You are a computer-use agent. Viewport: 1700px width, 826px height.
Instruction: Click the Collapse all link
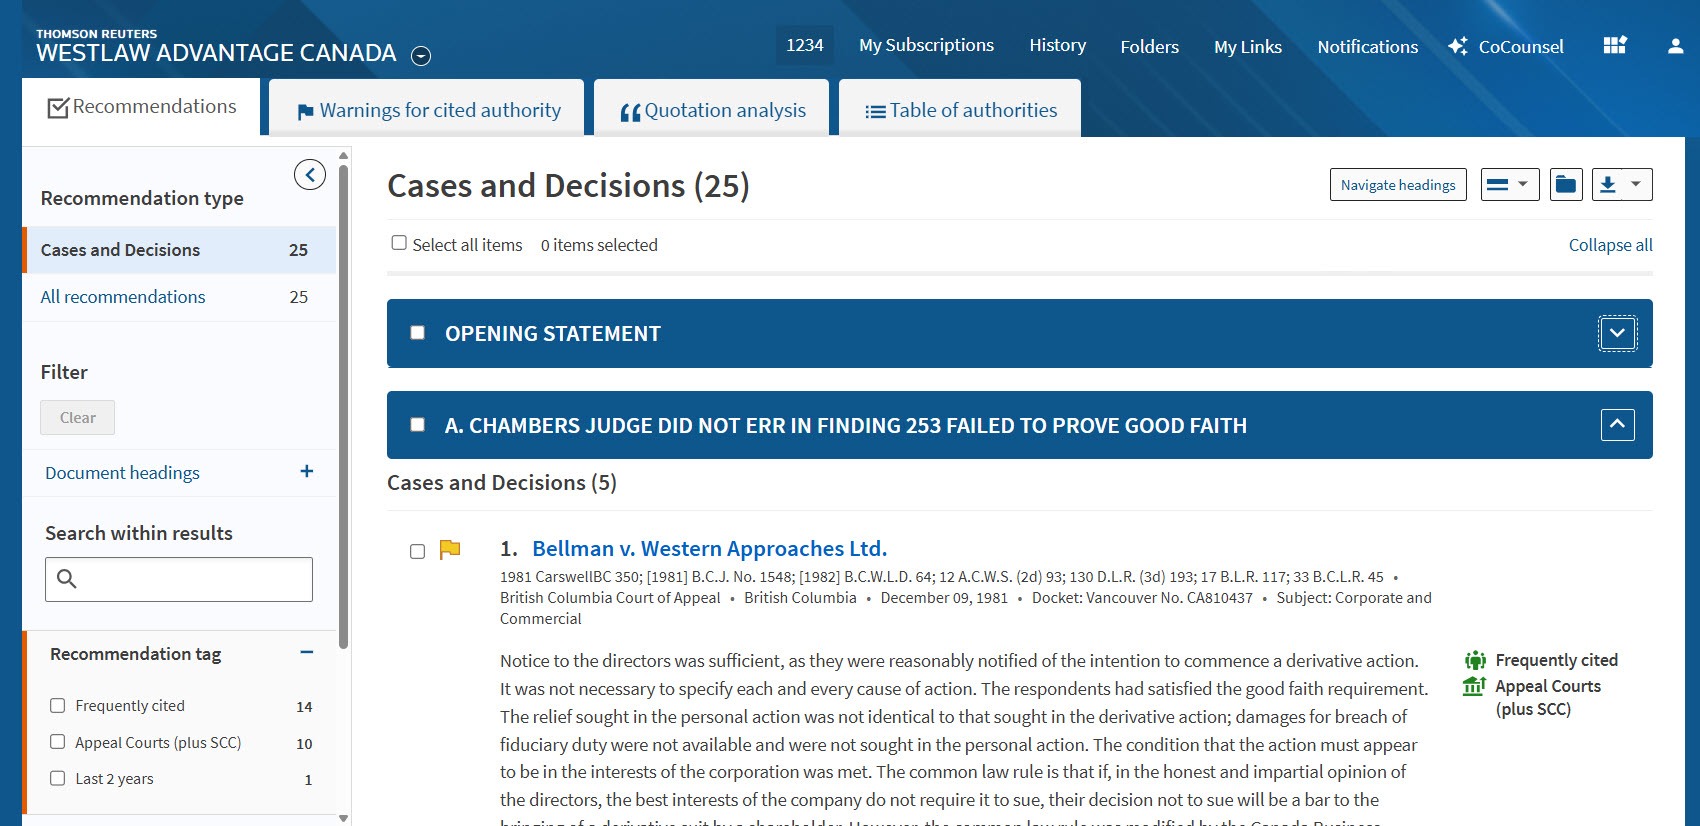1611,245
